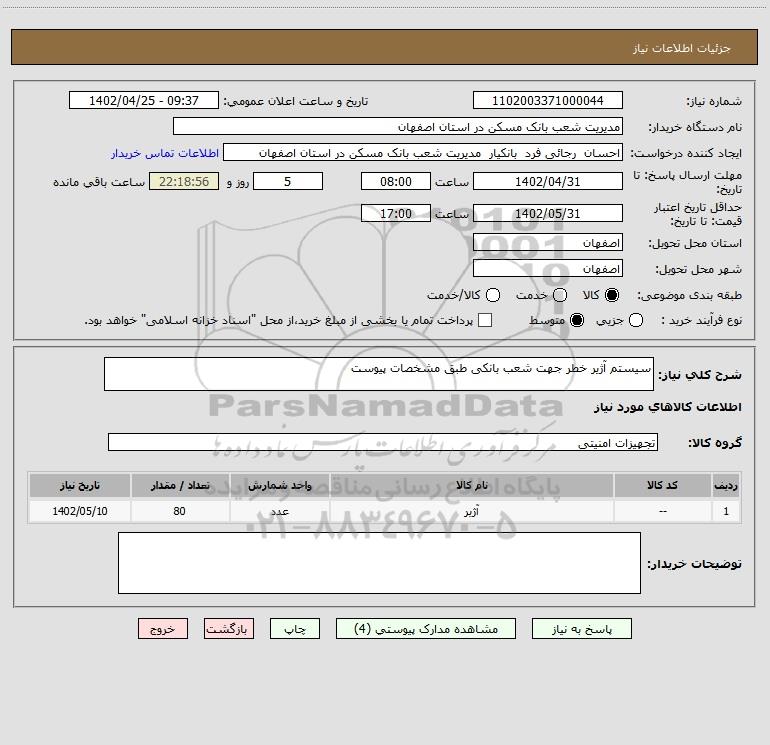This screenshot has height=745, width=770.
Task: Select the کالا/خدمت radio option
Action: pyautogui.click(x=493, y=295)
